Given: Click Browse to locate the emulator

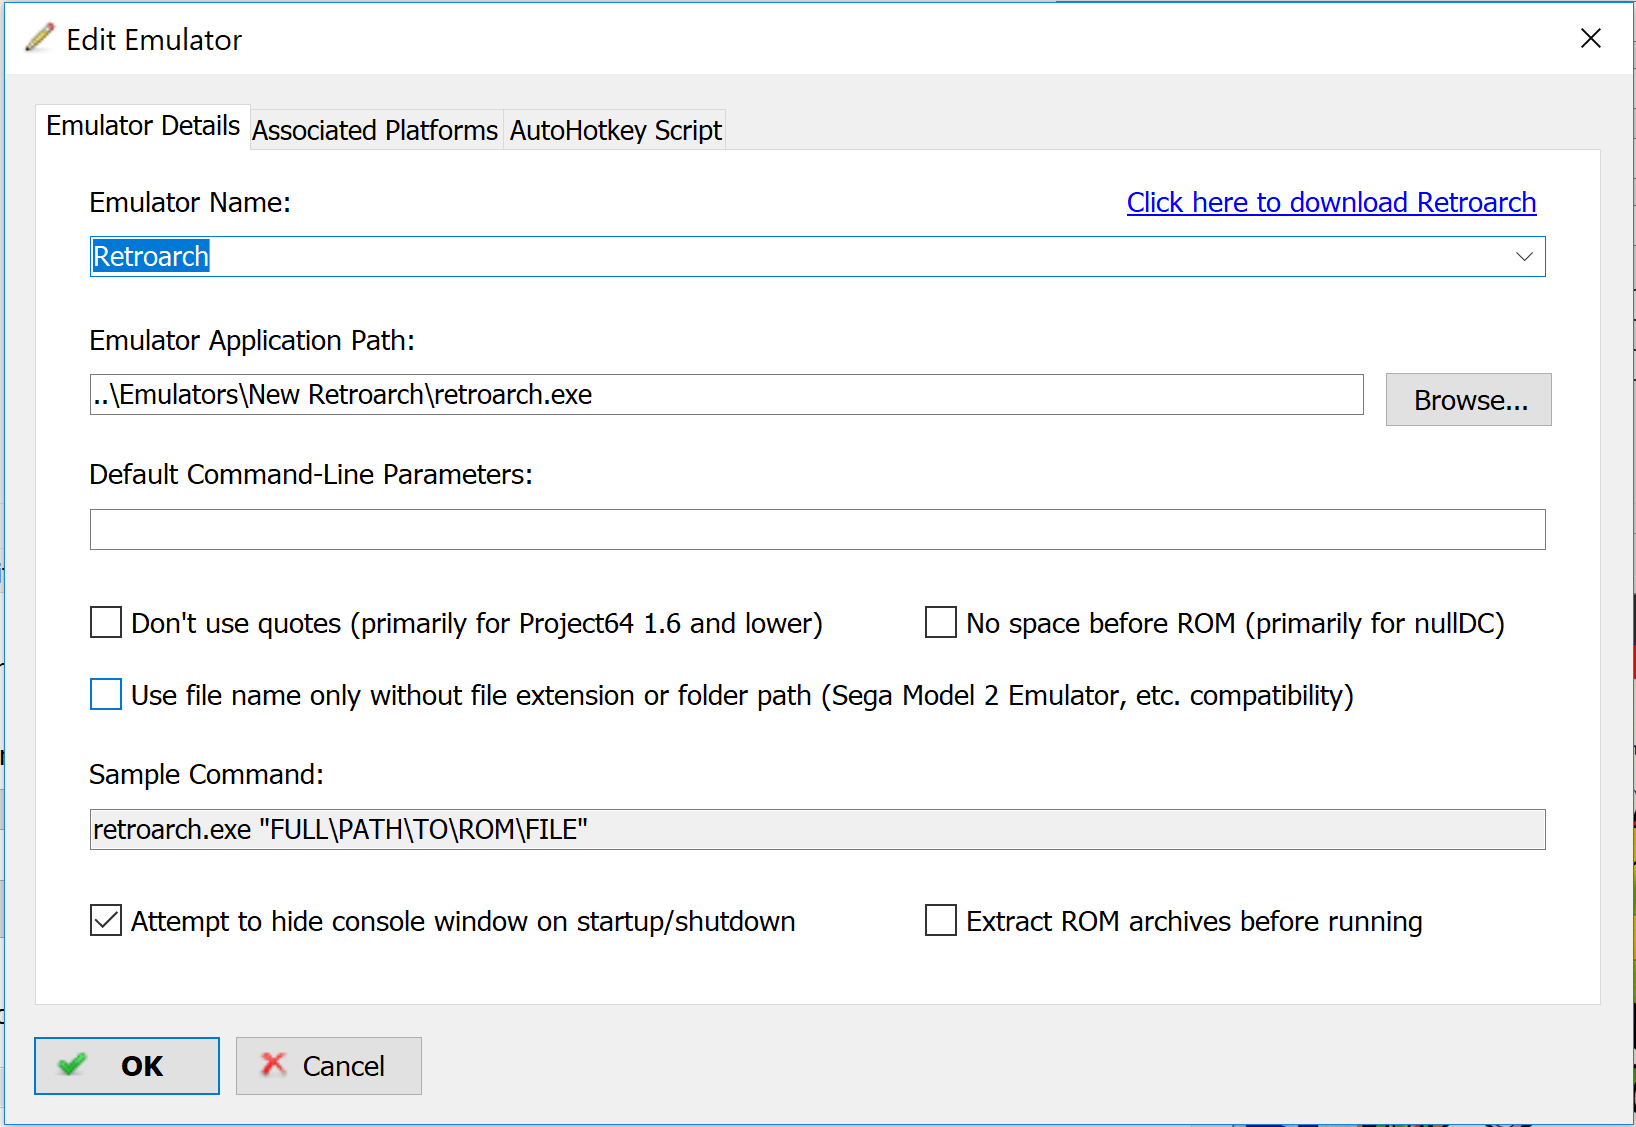Looking at the screenshot, I should pyautogui.click(x=1468, y=400).
